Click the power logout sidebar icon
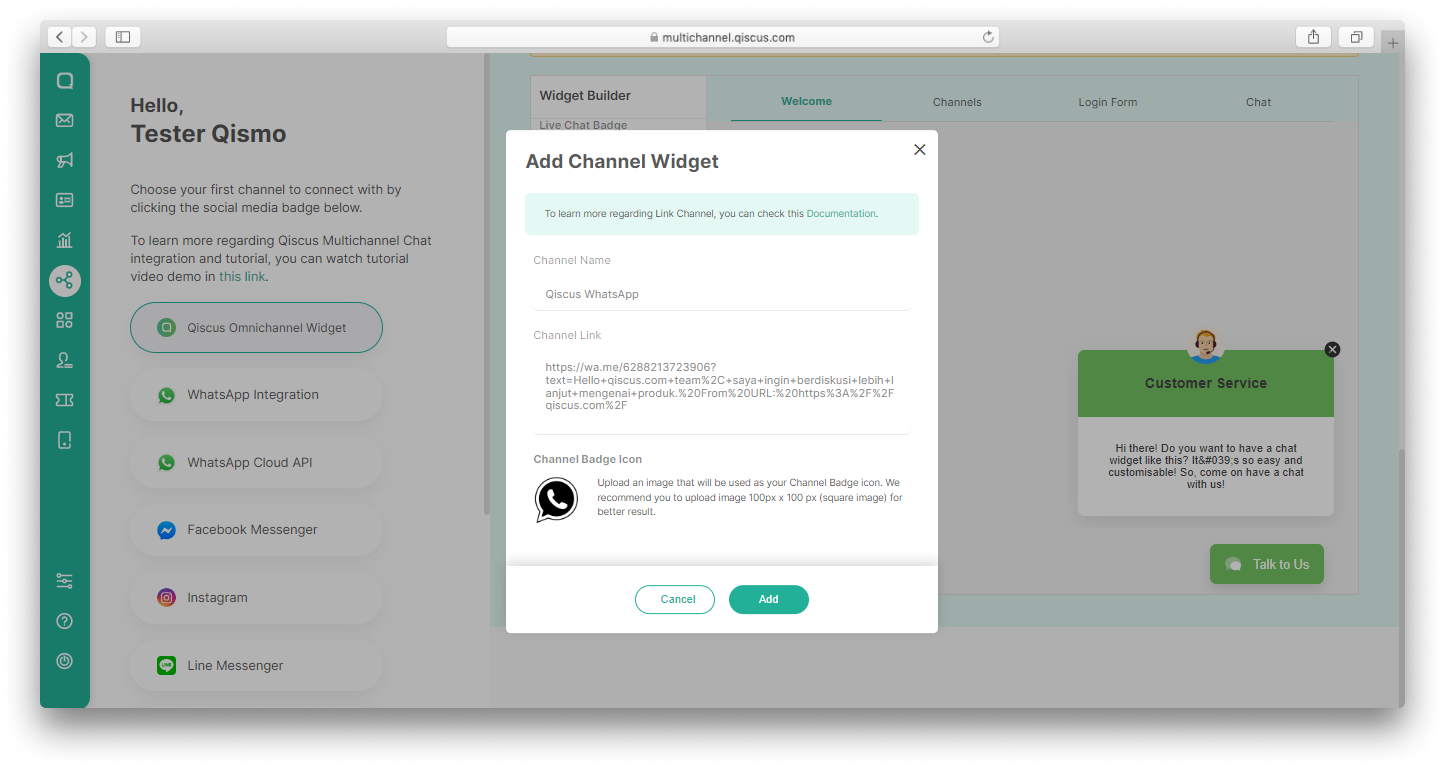 click(x=65, y=661)
